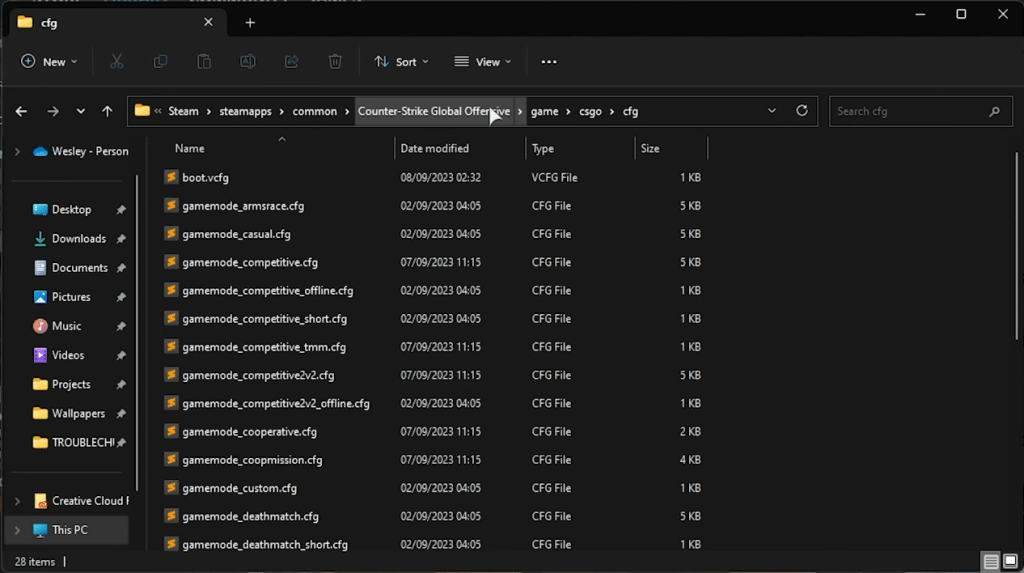Open the Sort dropdown menu
The height and width of the screenshot is (573, 1024).
(401, 61)
